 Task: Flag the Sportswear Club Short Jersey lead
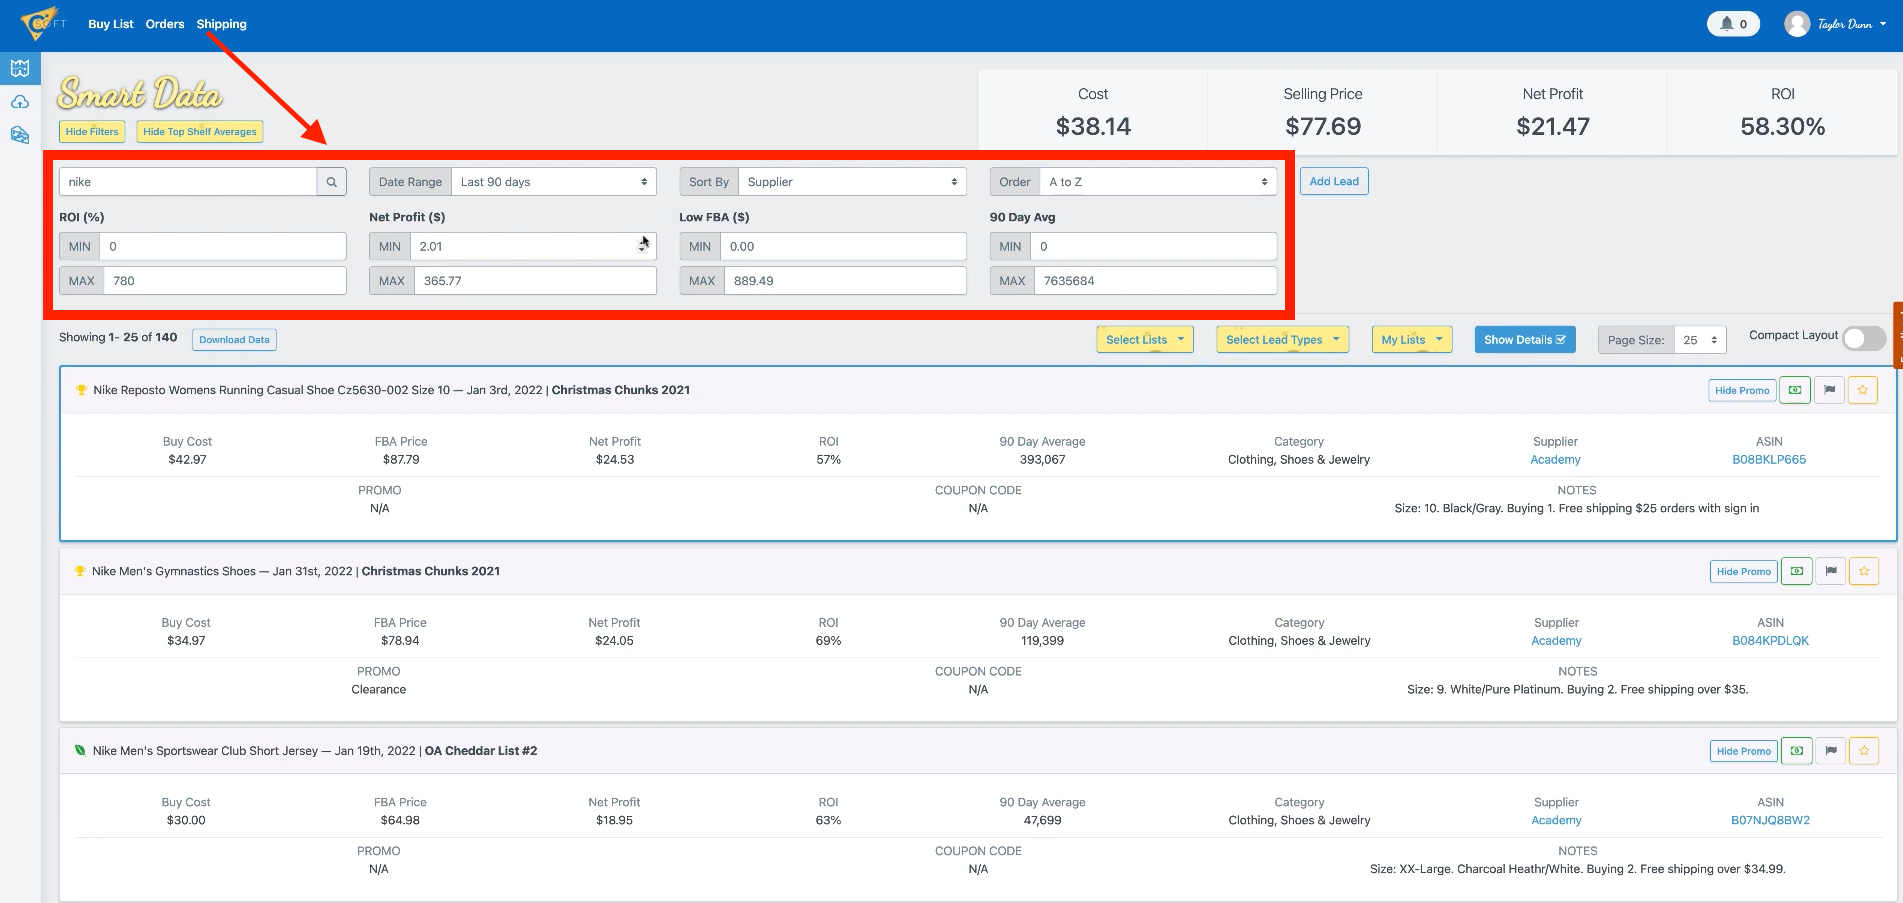point(1831,751)
